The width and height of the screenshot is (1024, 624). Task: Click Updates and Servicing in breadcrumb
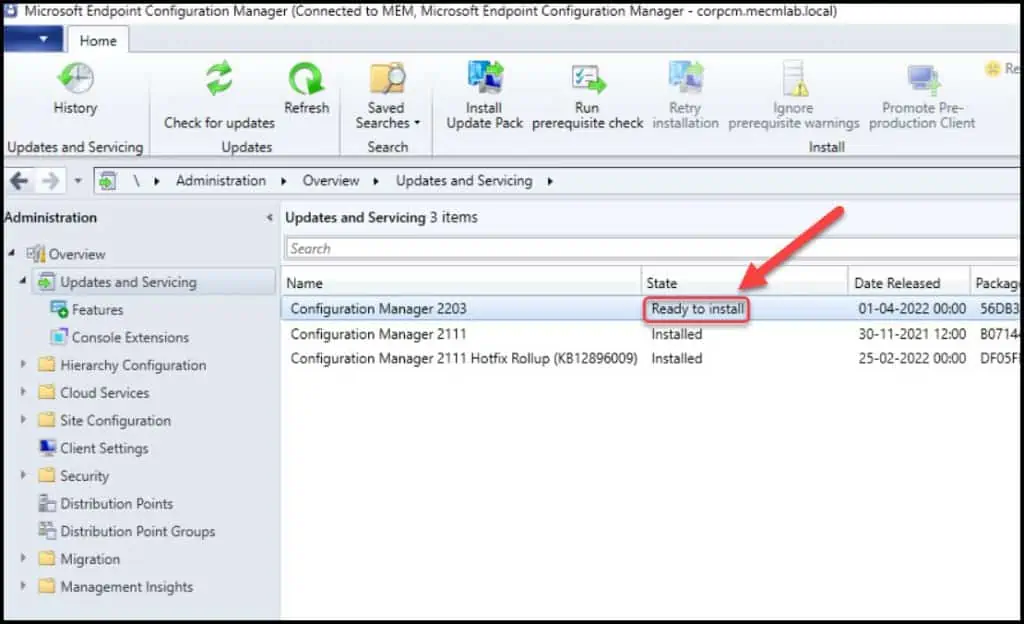(464, 181)
